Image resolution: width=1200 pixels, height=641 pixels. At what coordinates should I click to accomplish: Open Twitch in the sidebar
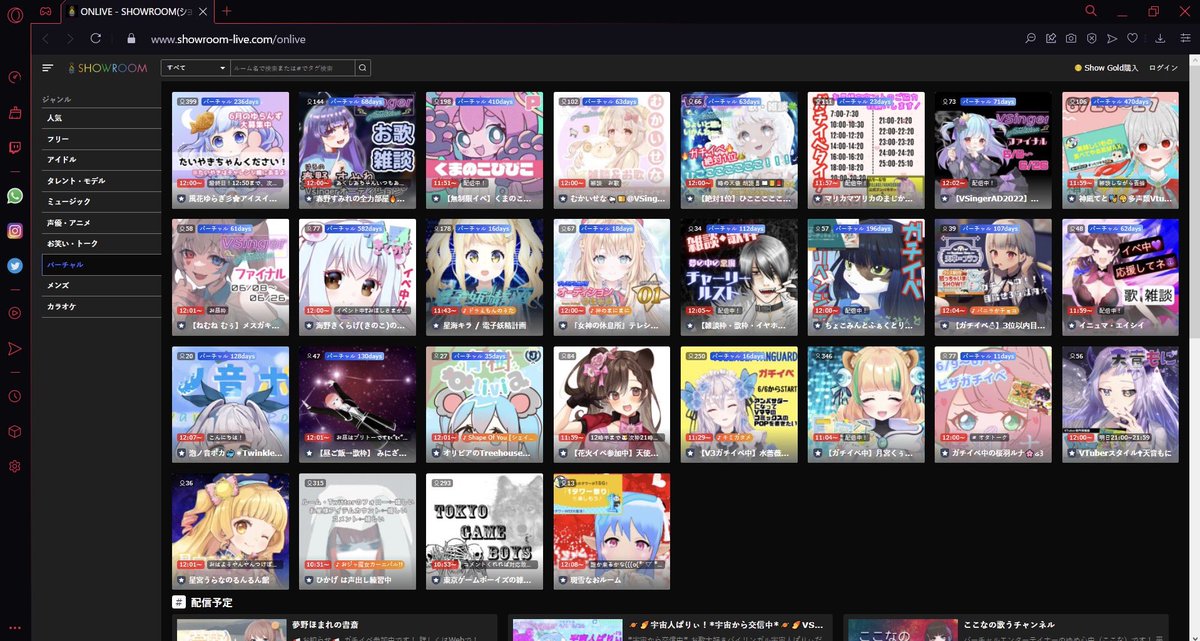(x=14, y=149)
